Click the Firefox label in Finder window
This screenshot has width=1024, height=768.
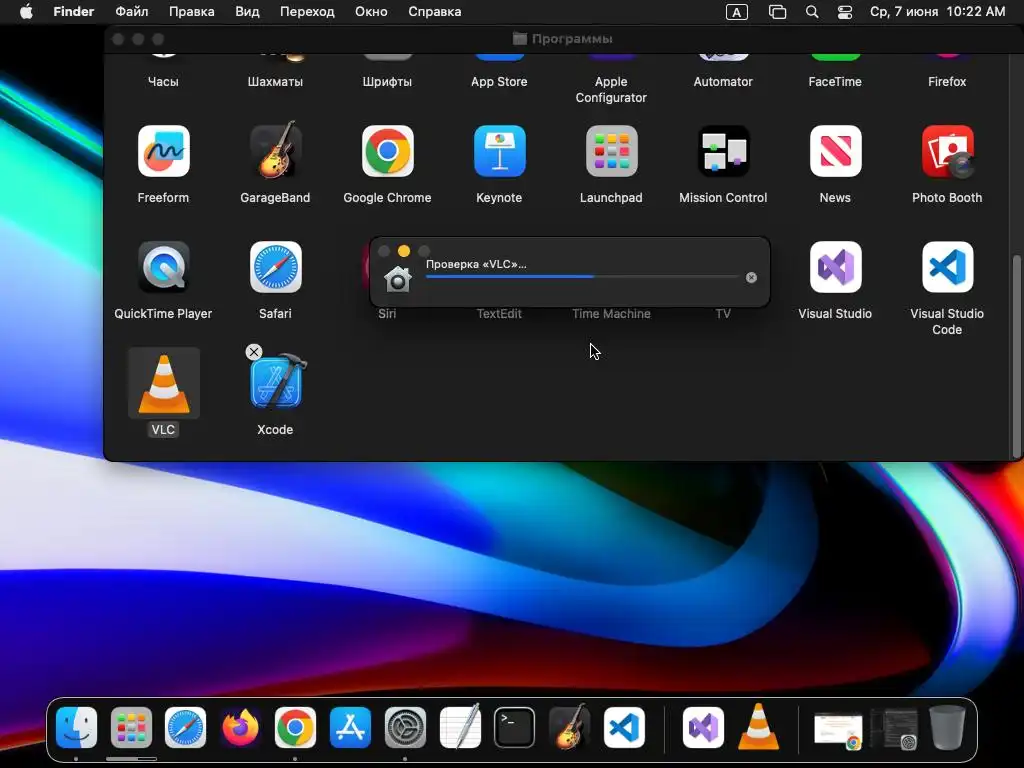pyautogui.click(x=947, y=82)
